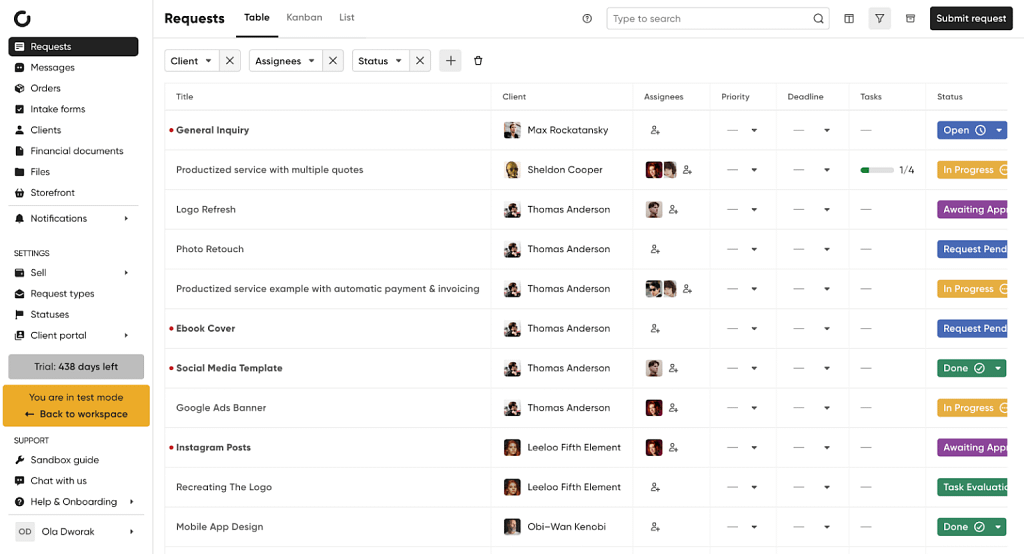The image size is (1024, 554).
Task: Open status dropdown arrow for General Inquiry
Action: 999,131
